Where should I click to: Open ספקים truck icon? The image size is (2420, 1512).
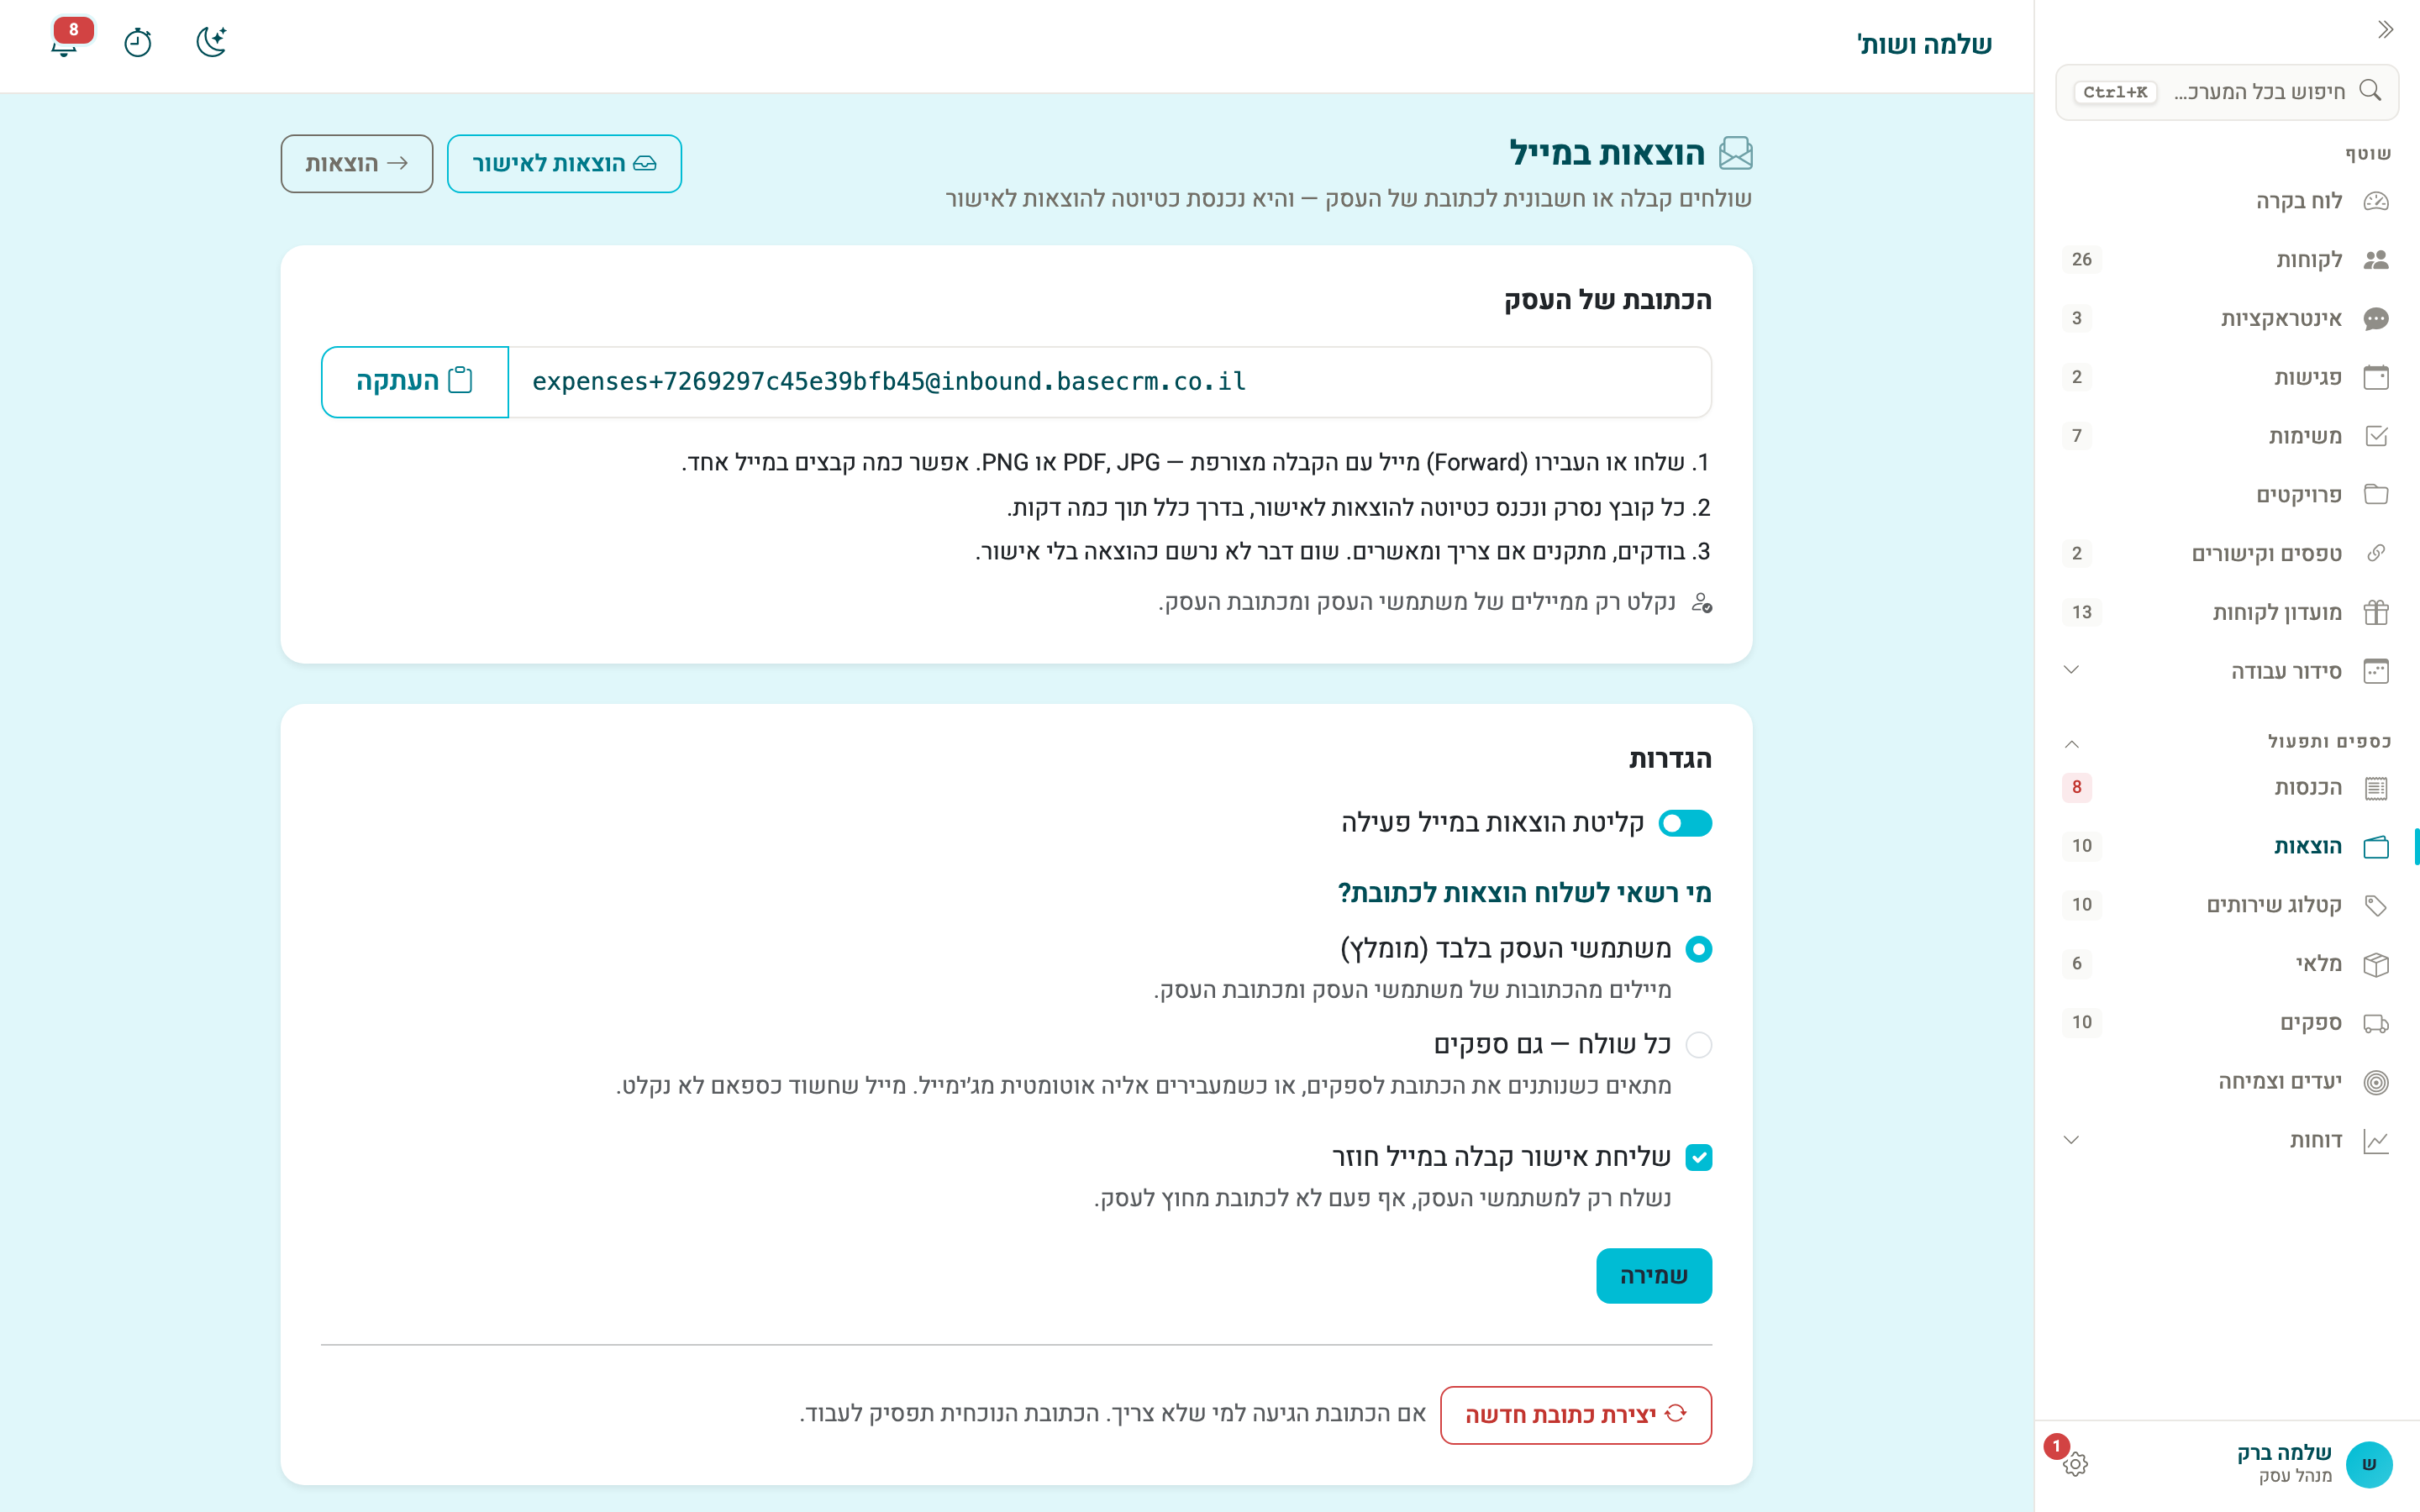(x=2376, y=1023)
